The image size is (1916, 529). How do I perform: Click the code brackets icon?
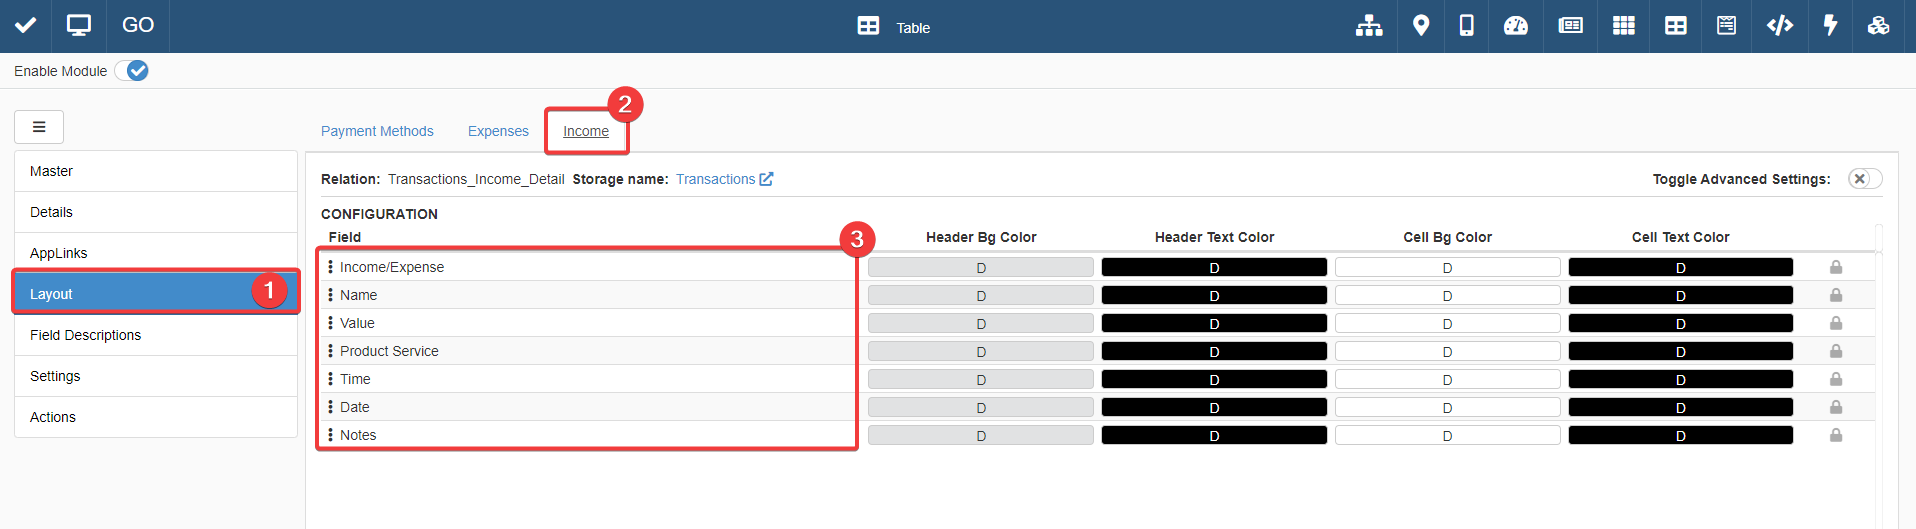(1779, 26)
